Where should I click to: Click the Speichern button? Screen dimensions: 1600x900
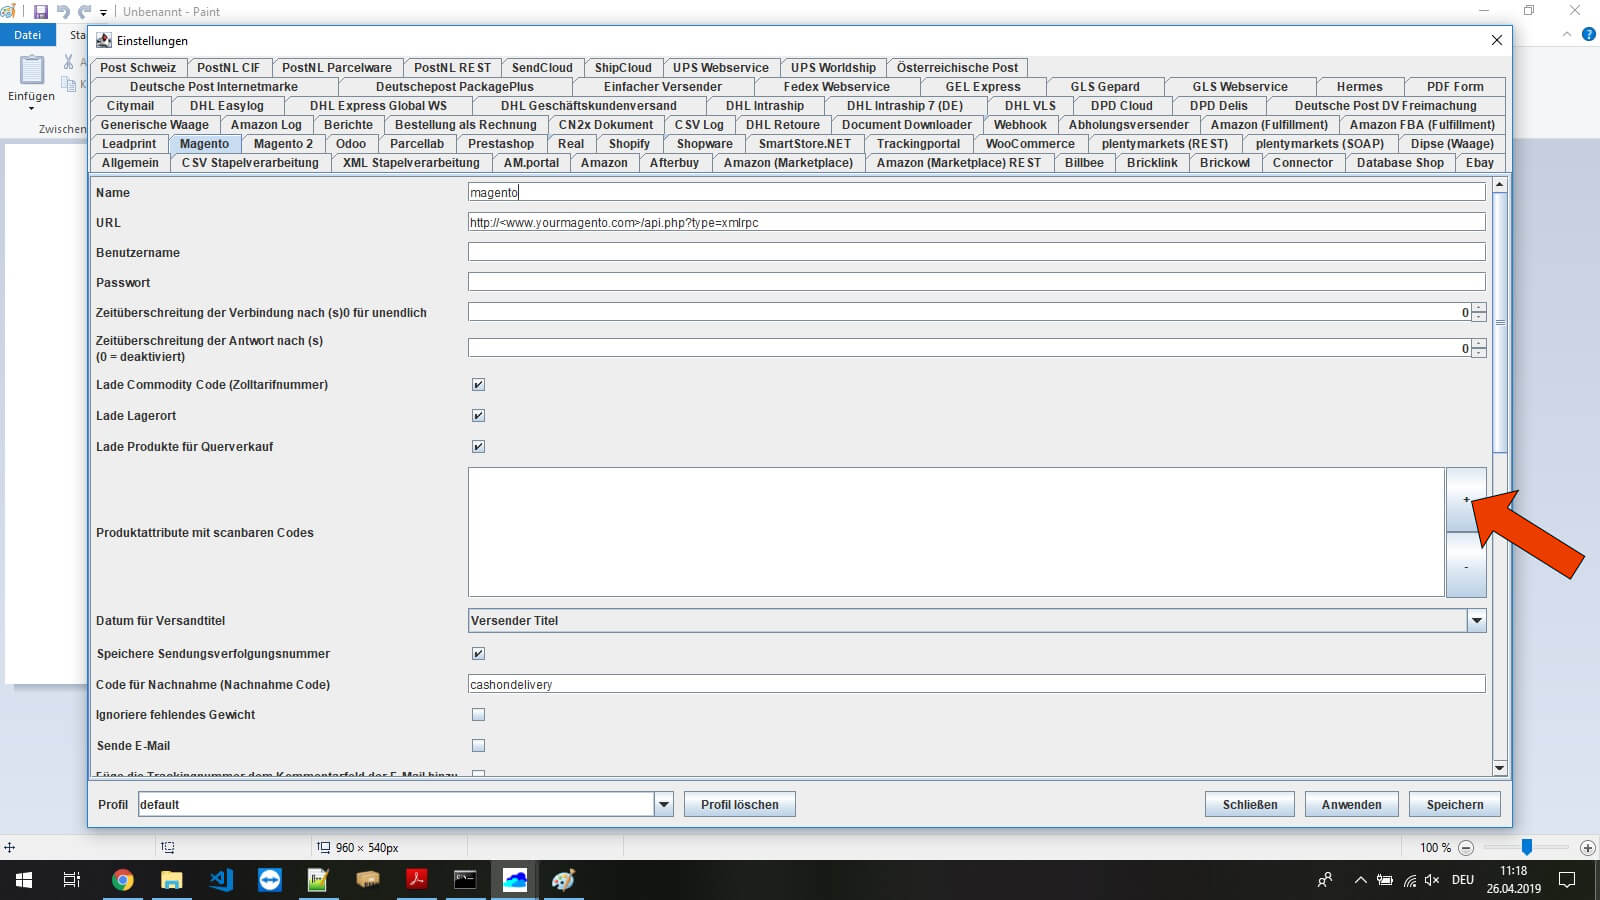(1455, 805)
